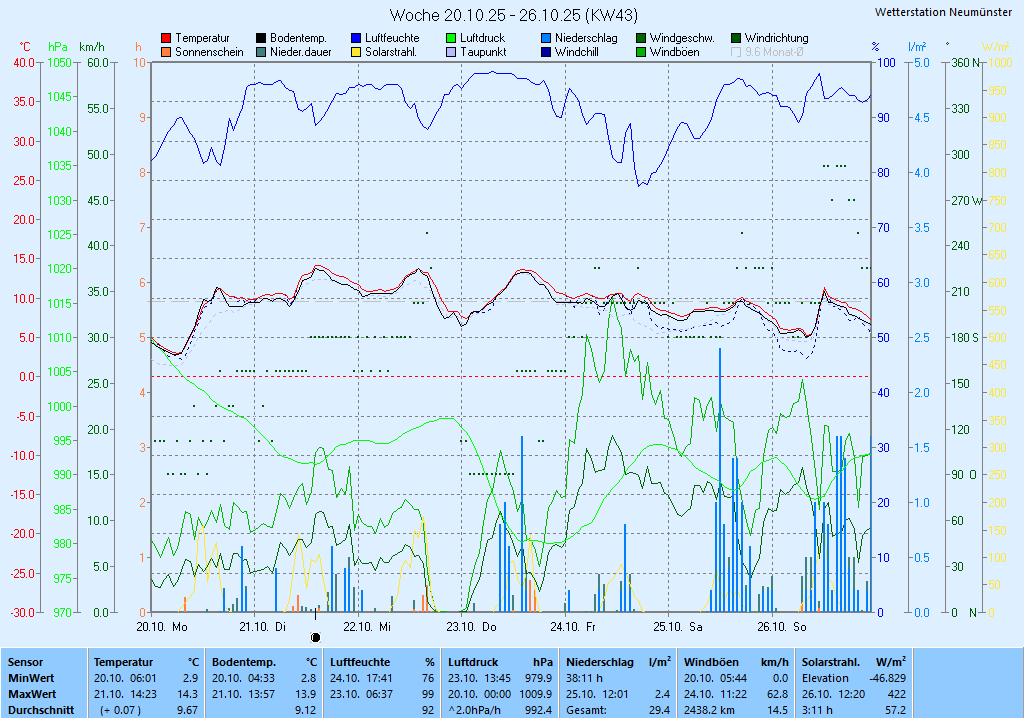Click the light blue Niederschlag legend square
1024x718 pixels.
[546, 38]
